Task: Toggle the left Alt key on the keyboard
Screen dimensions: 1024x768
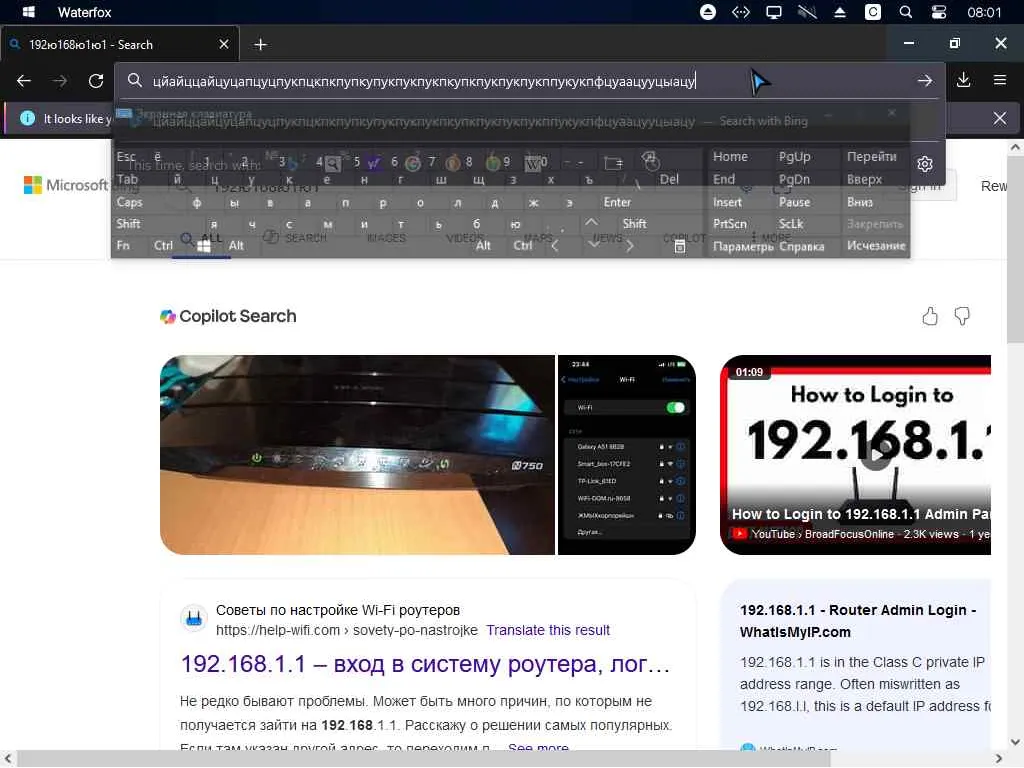Action: tap(236, 246)
